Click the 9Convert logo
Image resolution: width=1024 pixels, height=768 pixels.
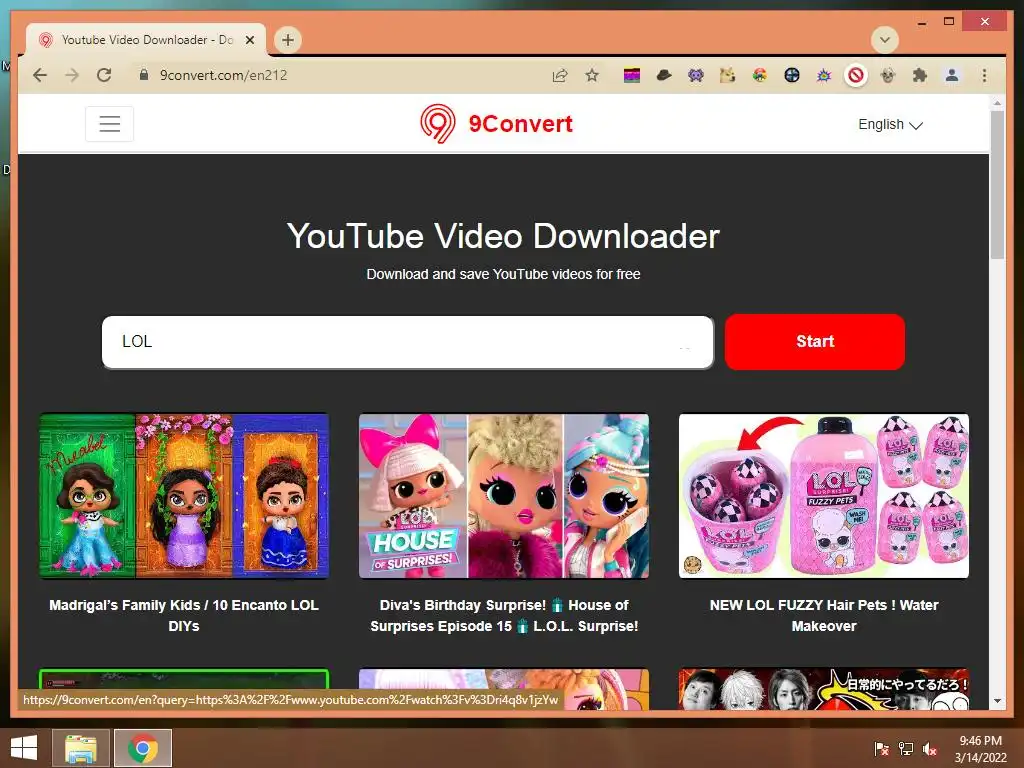coord(497,123)
